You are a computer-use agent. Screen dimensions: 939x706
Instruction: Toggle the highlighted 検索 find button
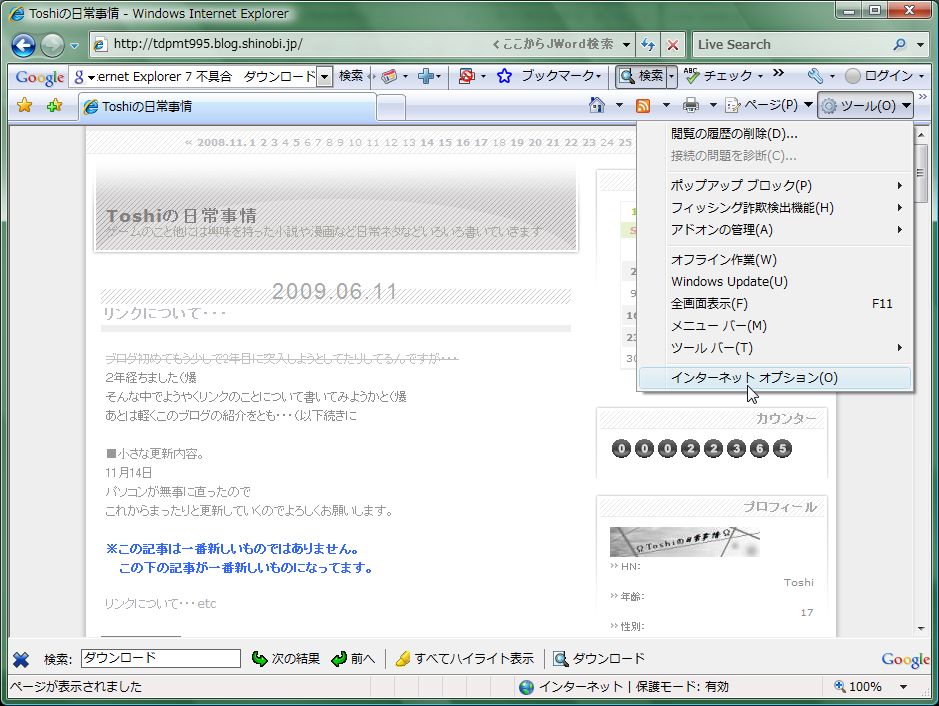point(641,76)
